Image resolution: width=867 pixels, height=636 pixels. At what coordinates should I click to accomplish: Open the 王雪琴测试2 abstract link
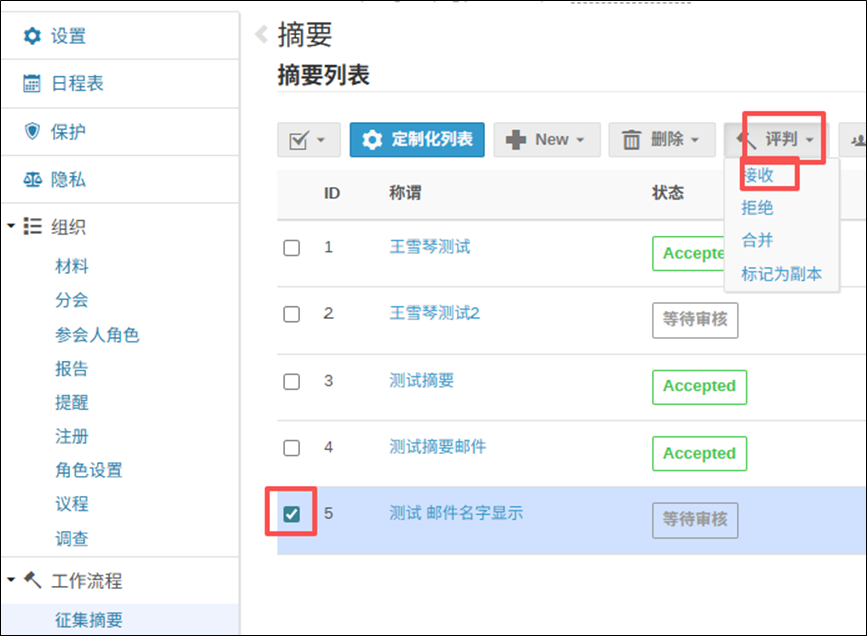[435, 313]
